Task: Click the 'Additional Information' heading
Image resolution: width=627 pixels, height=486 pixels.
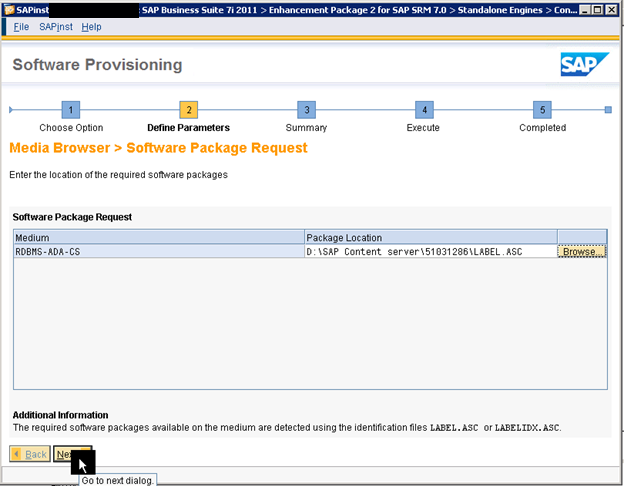Action: pyautogui.click(x=60, y=415)
